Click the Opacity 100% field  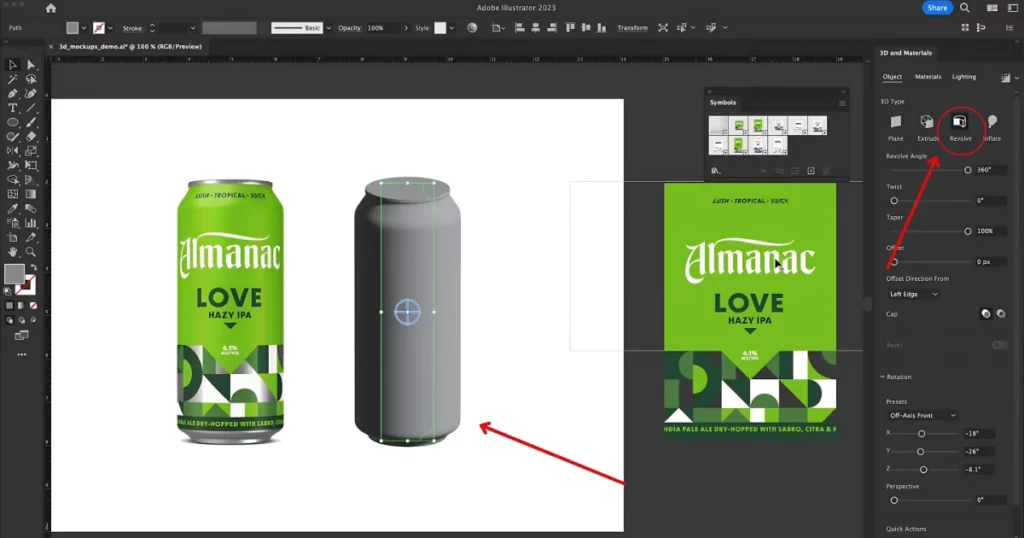coord(382,28)
